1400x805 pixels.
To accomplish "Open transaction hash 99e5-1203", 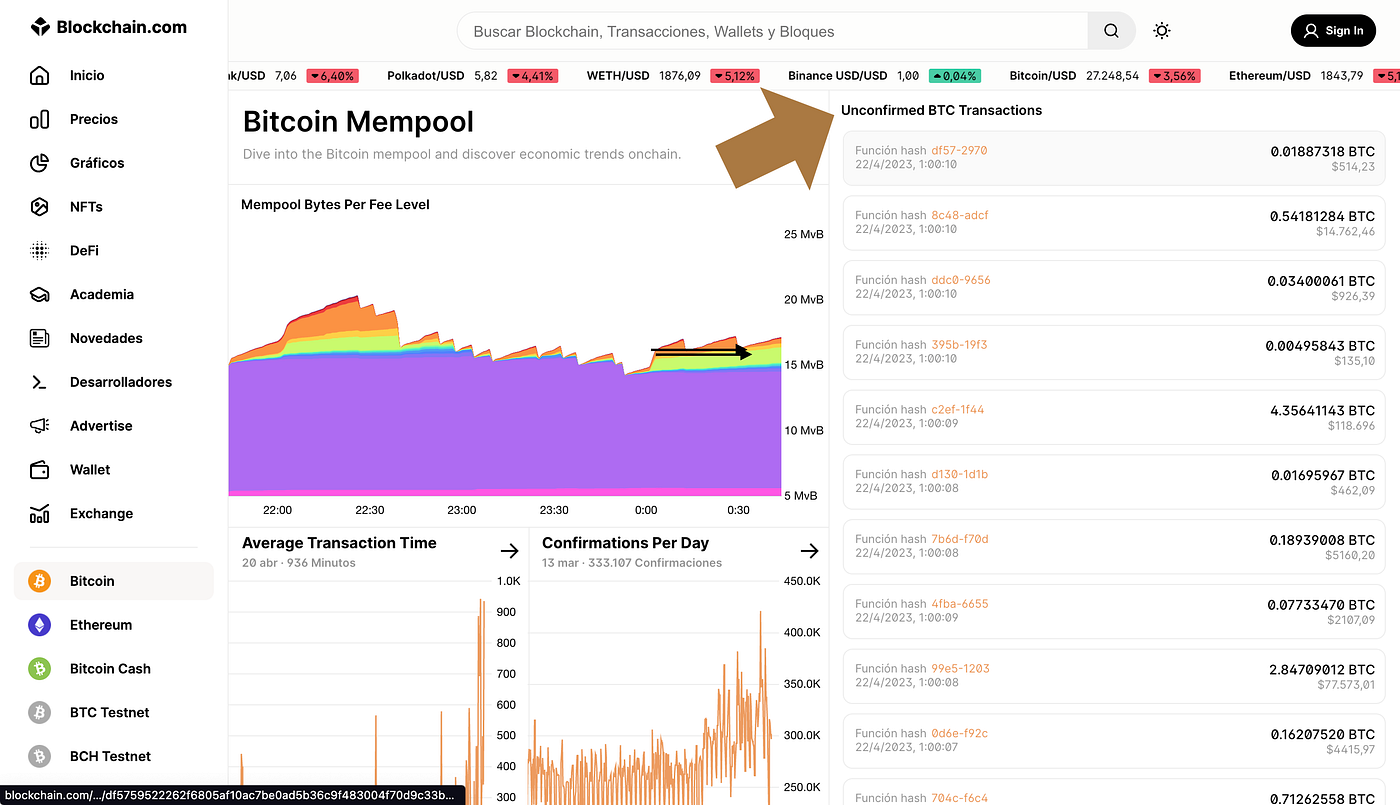I will (x=960, y=668).
